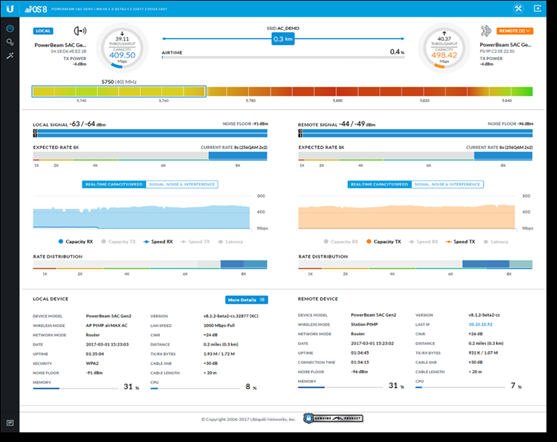Click the local LAN speed 1000 Mbps-Full value
Screen dimensions: 557x442
pos(219,325)
